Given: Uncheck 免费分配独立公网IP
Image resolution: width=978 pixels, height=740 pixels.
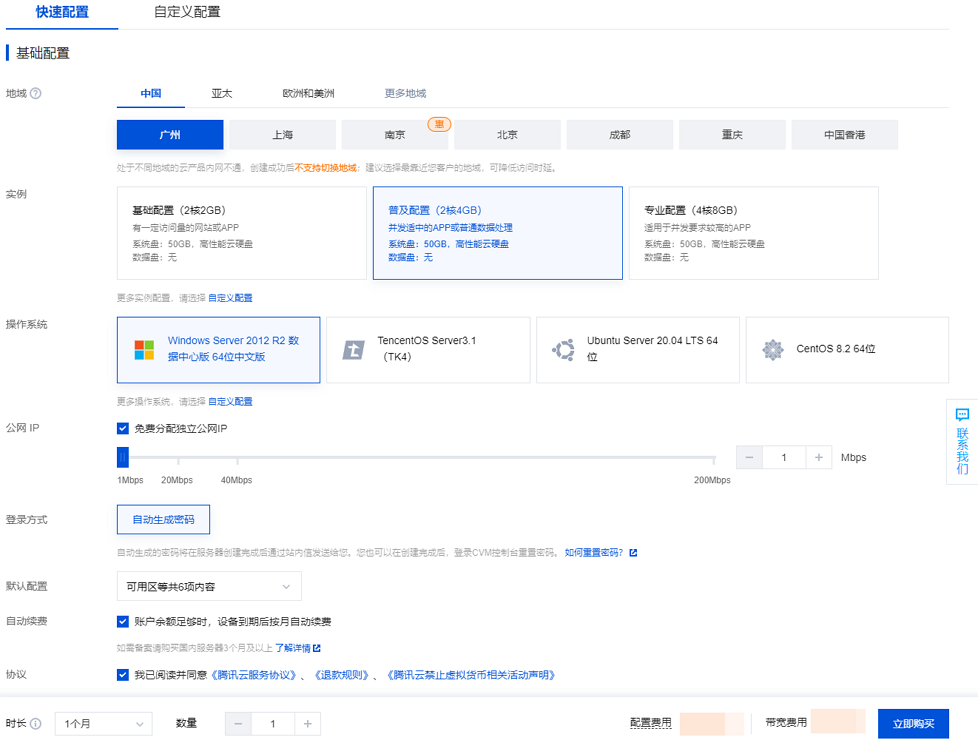Looking at the screenshot, I should [123, 428].
